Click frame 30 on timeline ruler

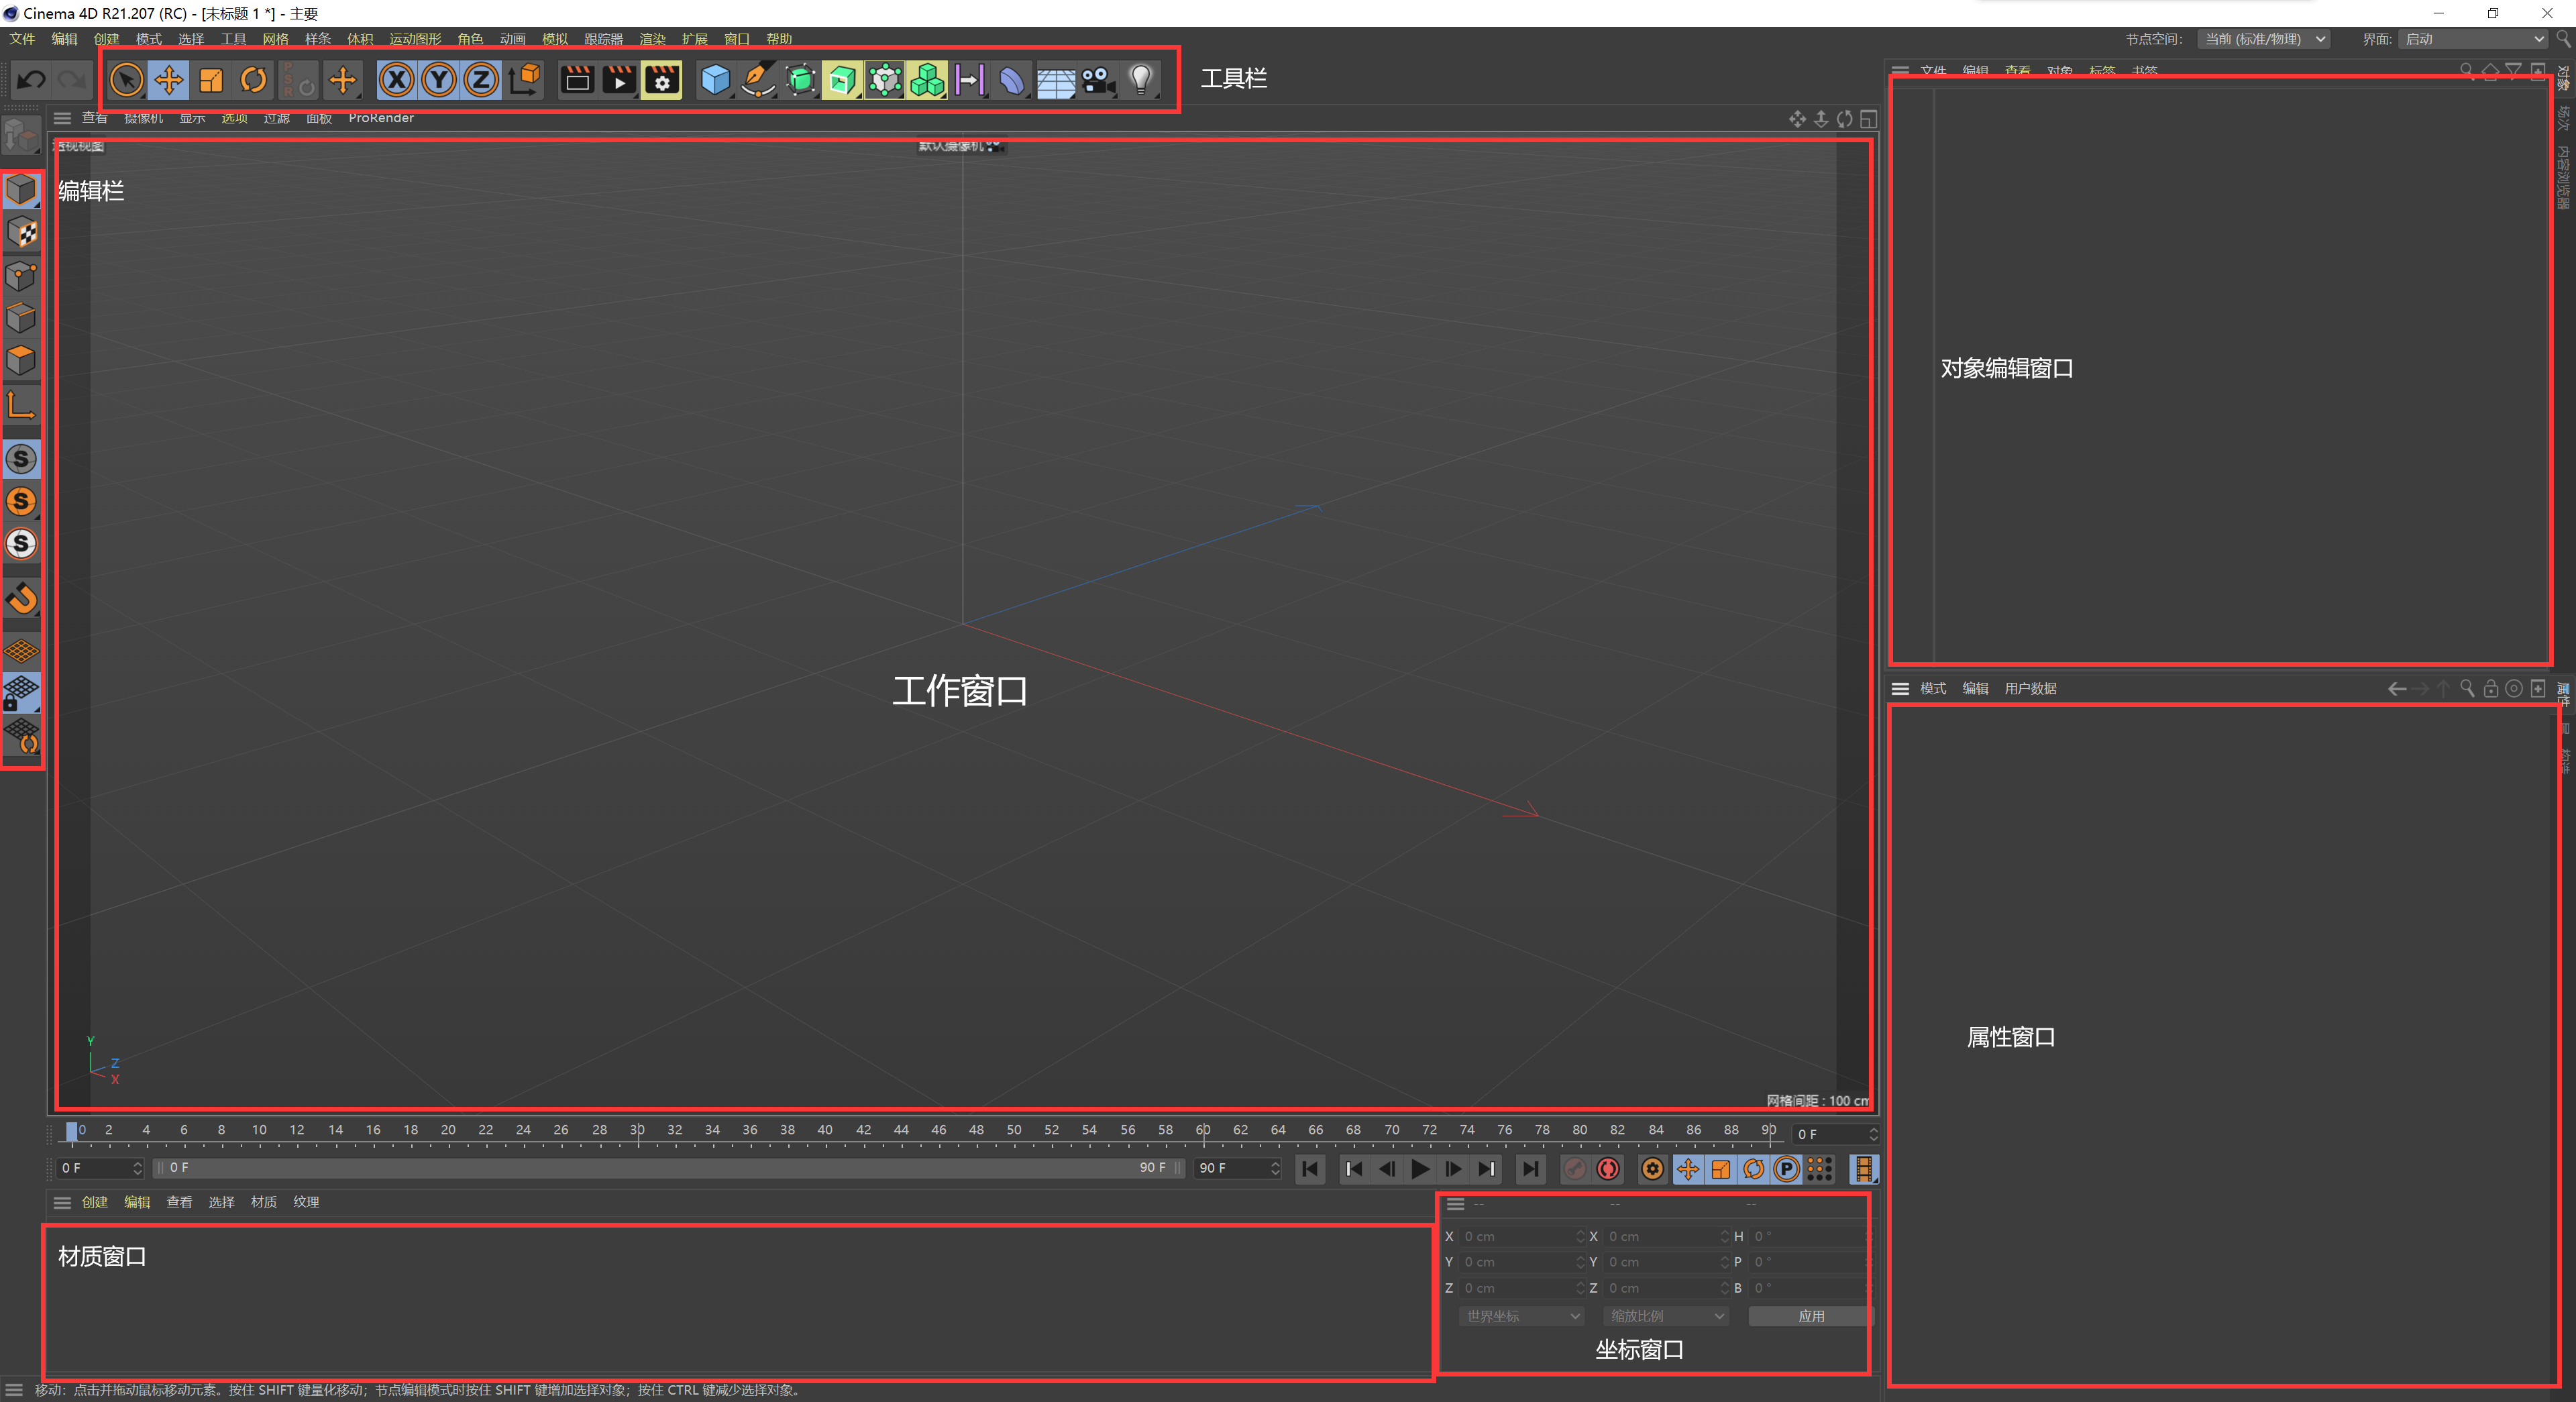pyautogui.click(x=637, y=1130)
